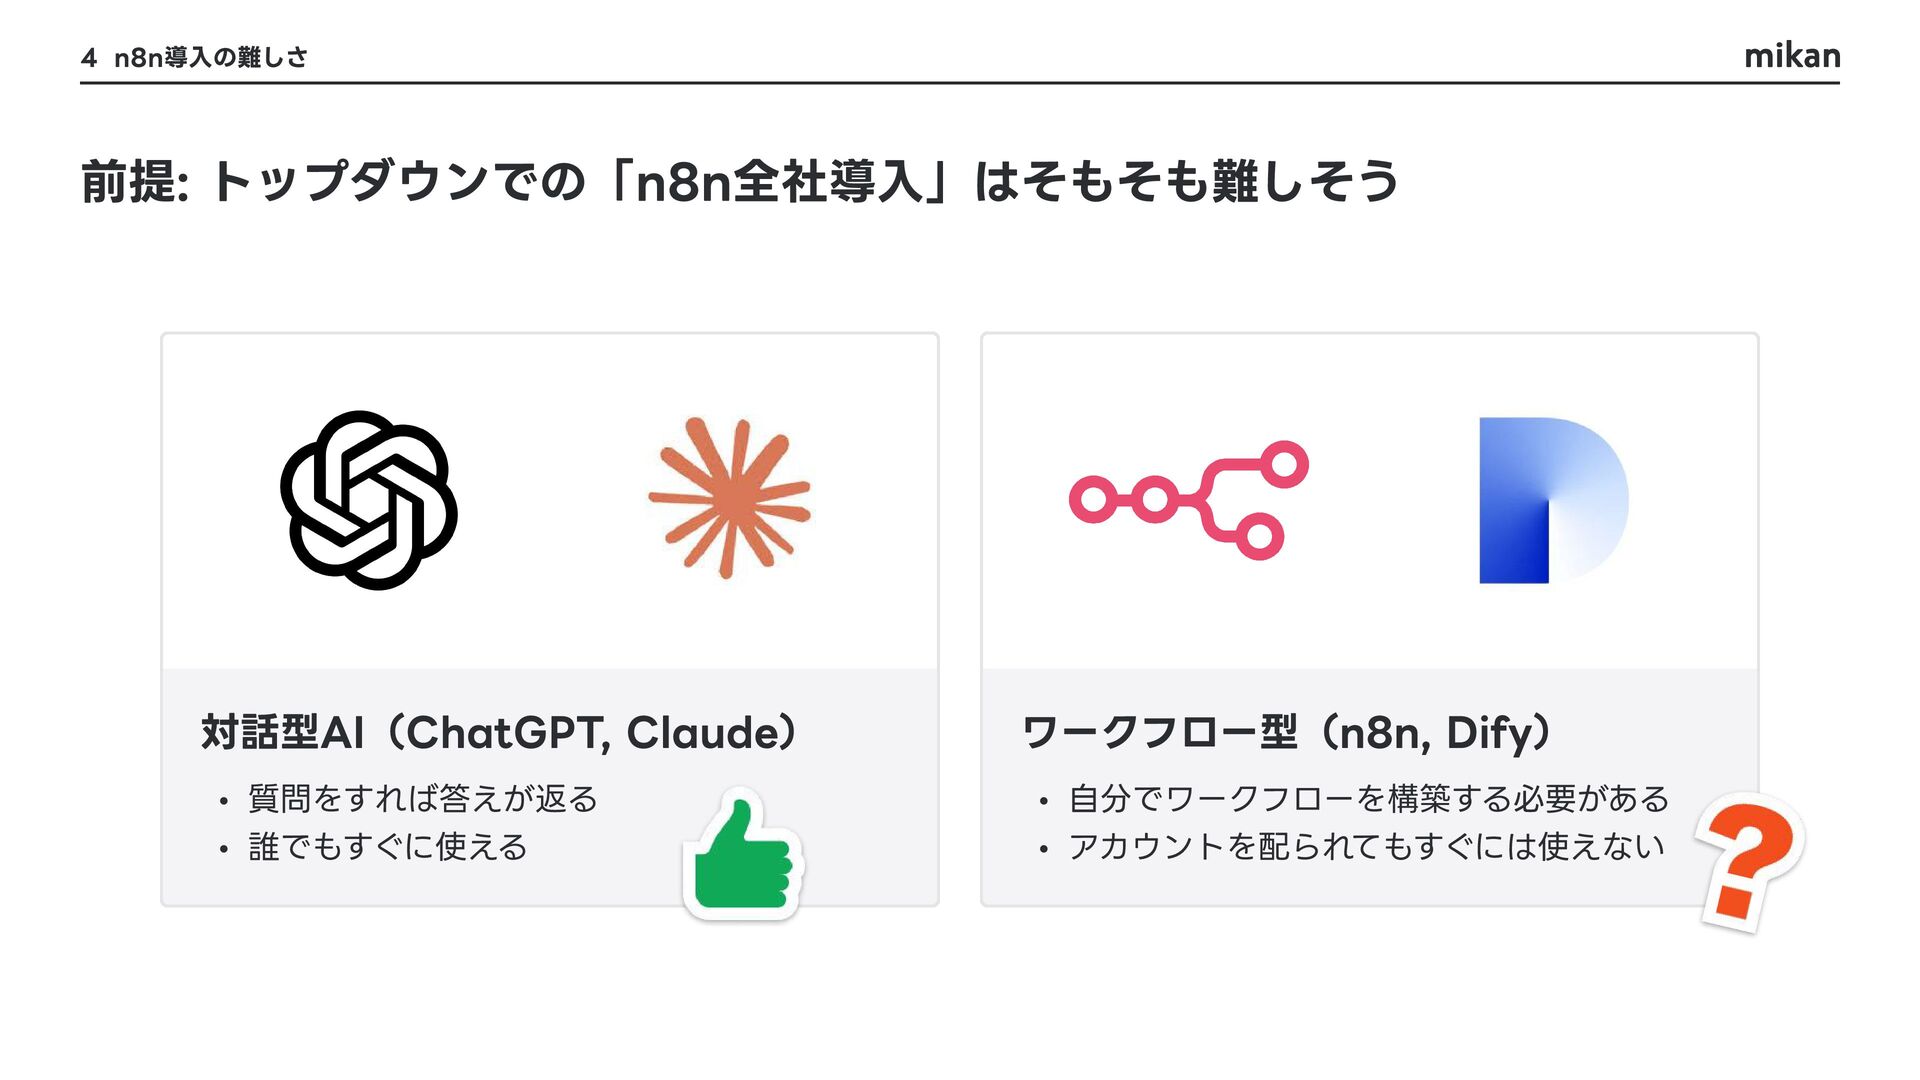
Task: Click 難しそう at the title's end
Action: pos(1304,182)
